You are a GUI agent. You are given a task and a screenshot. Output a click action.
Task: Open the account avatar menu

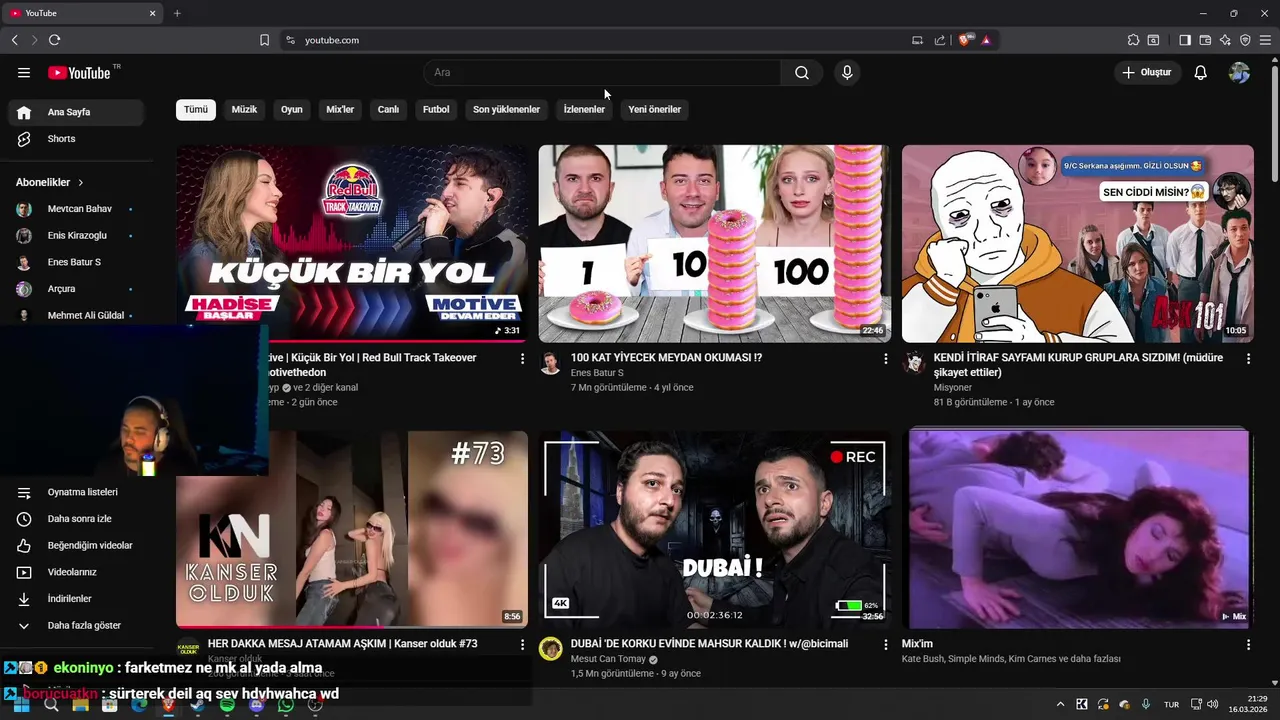[x=1239, y=73]
